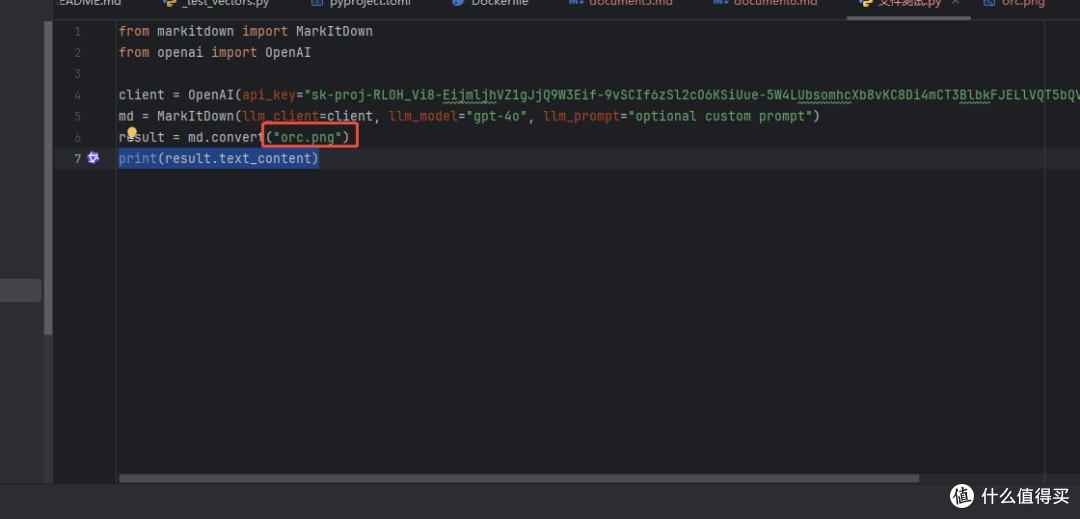Click the "orc.png" string argument on line 6
The image size is (1080, 519).
308,138
